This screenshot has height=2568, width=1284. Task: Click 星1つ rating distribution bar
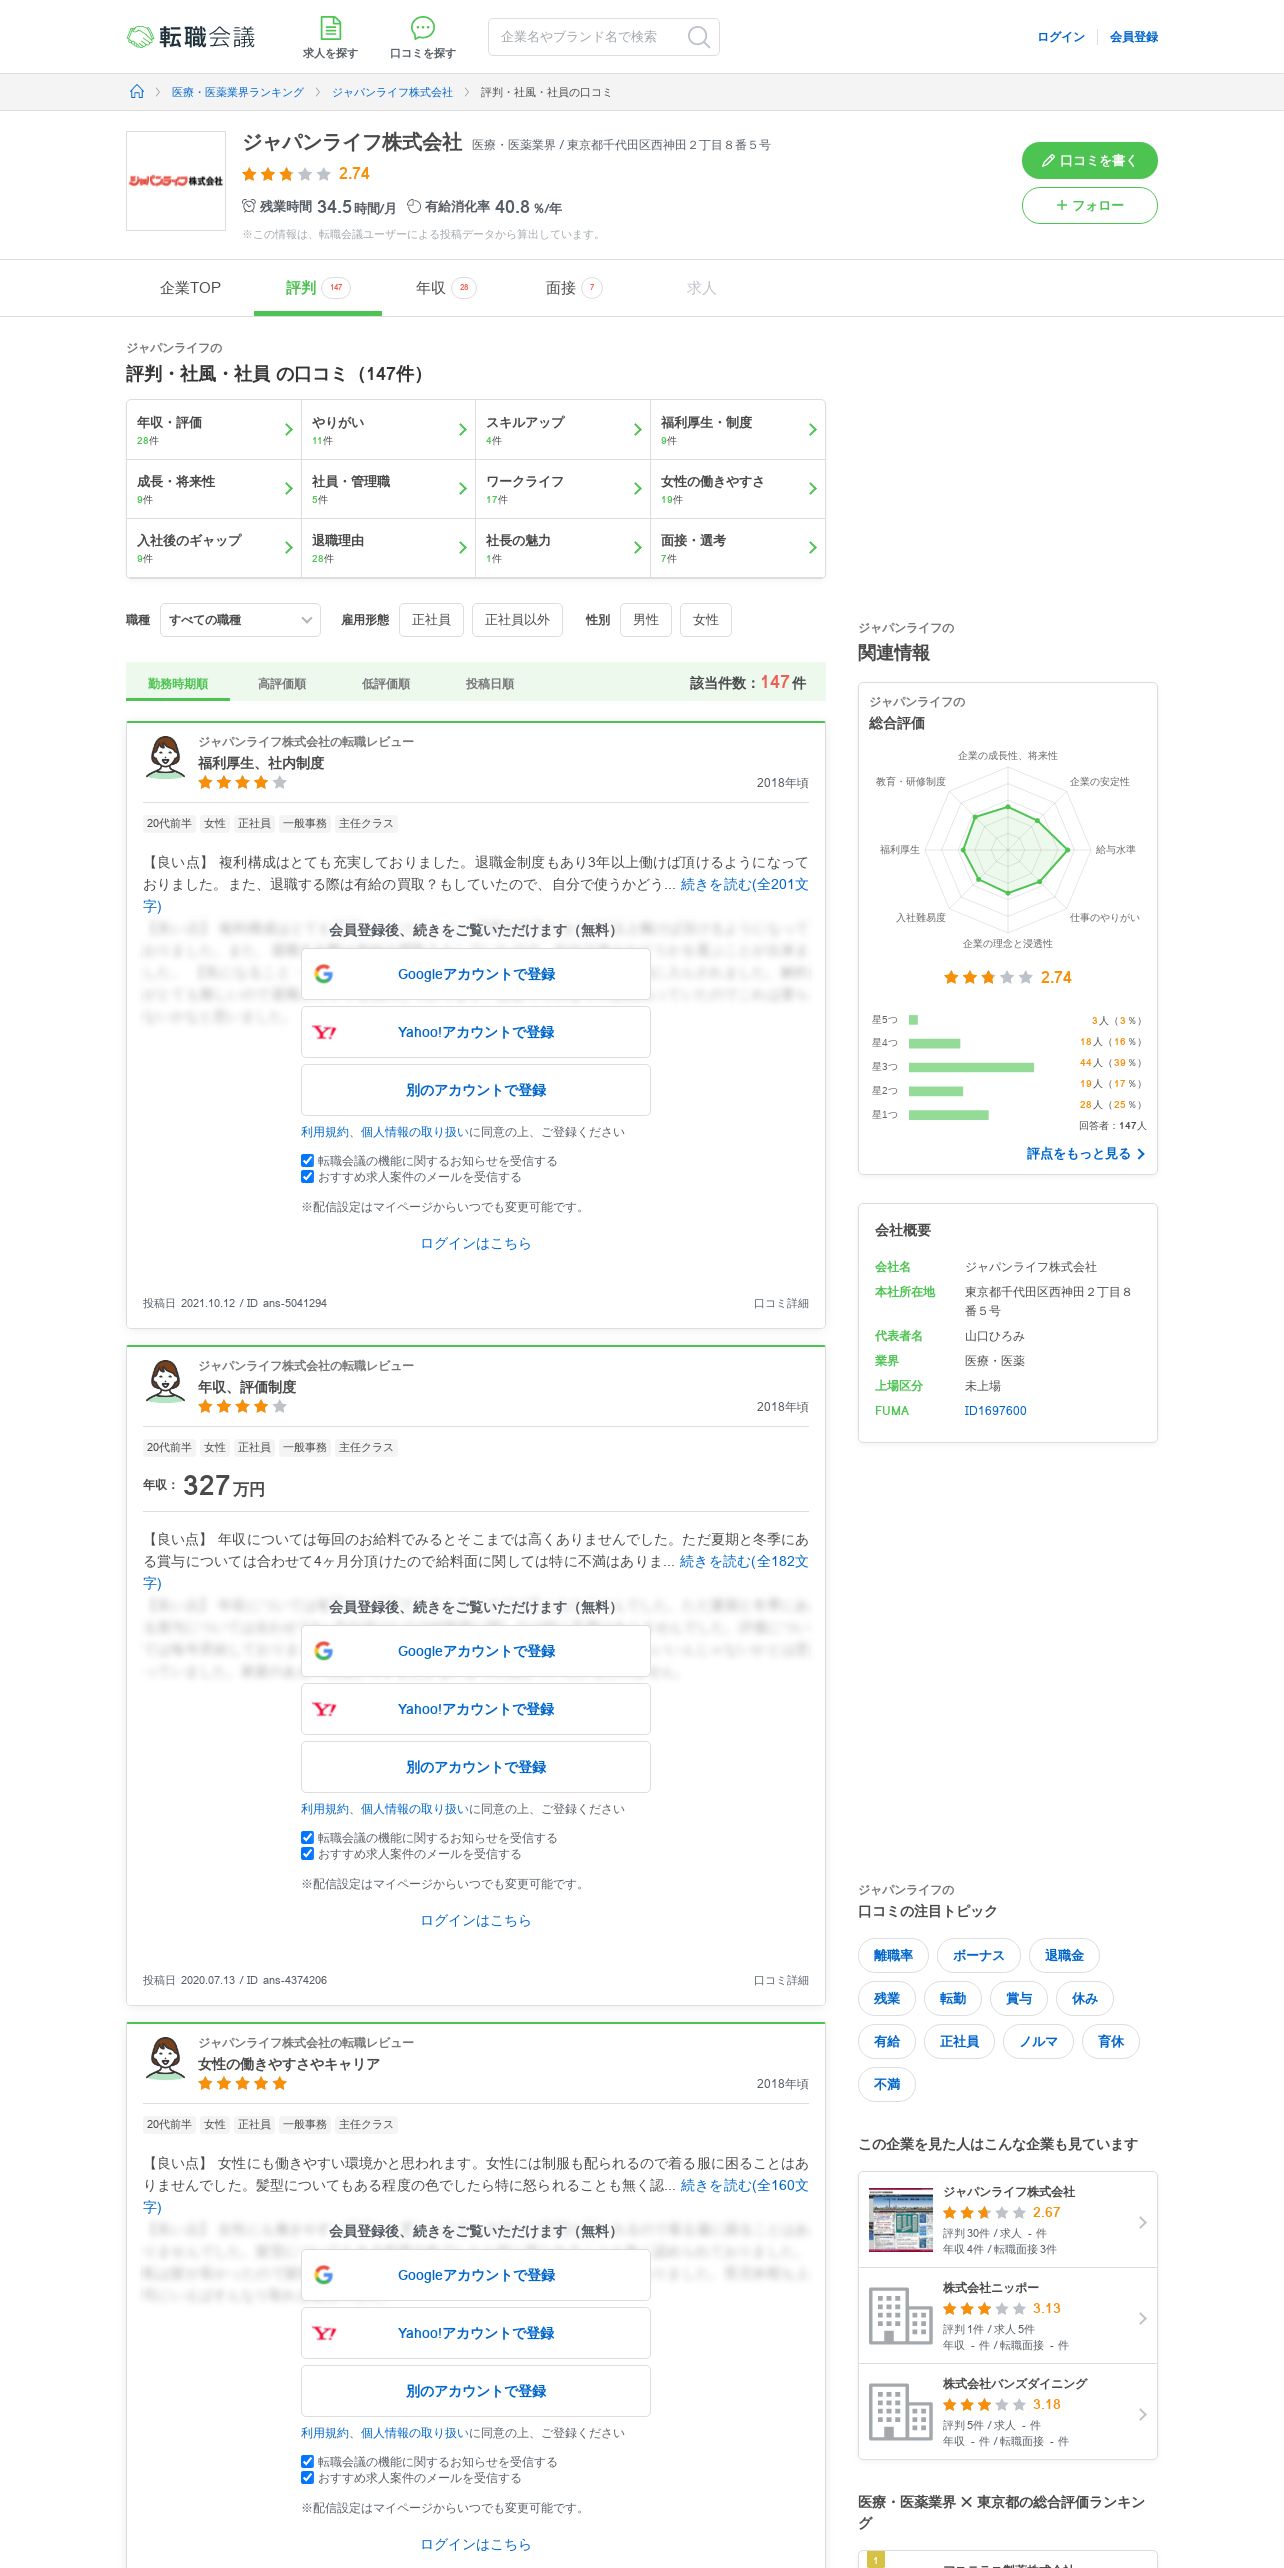point(948,1115)
